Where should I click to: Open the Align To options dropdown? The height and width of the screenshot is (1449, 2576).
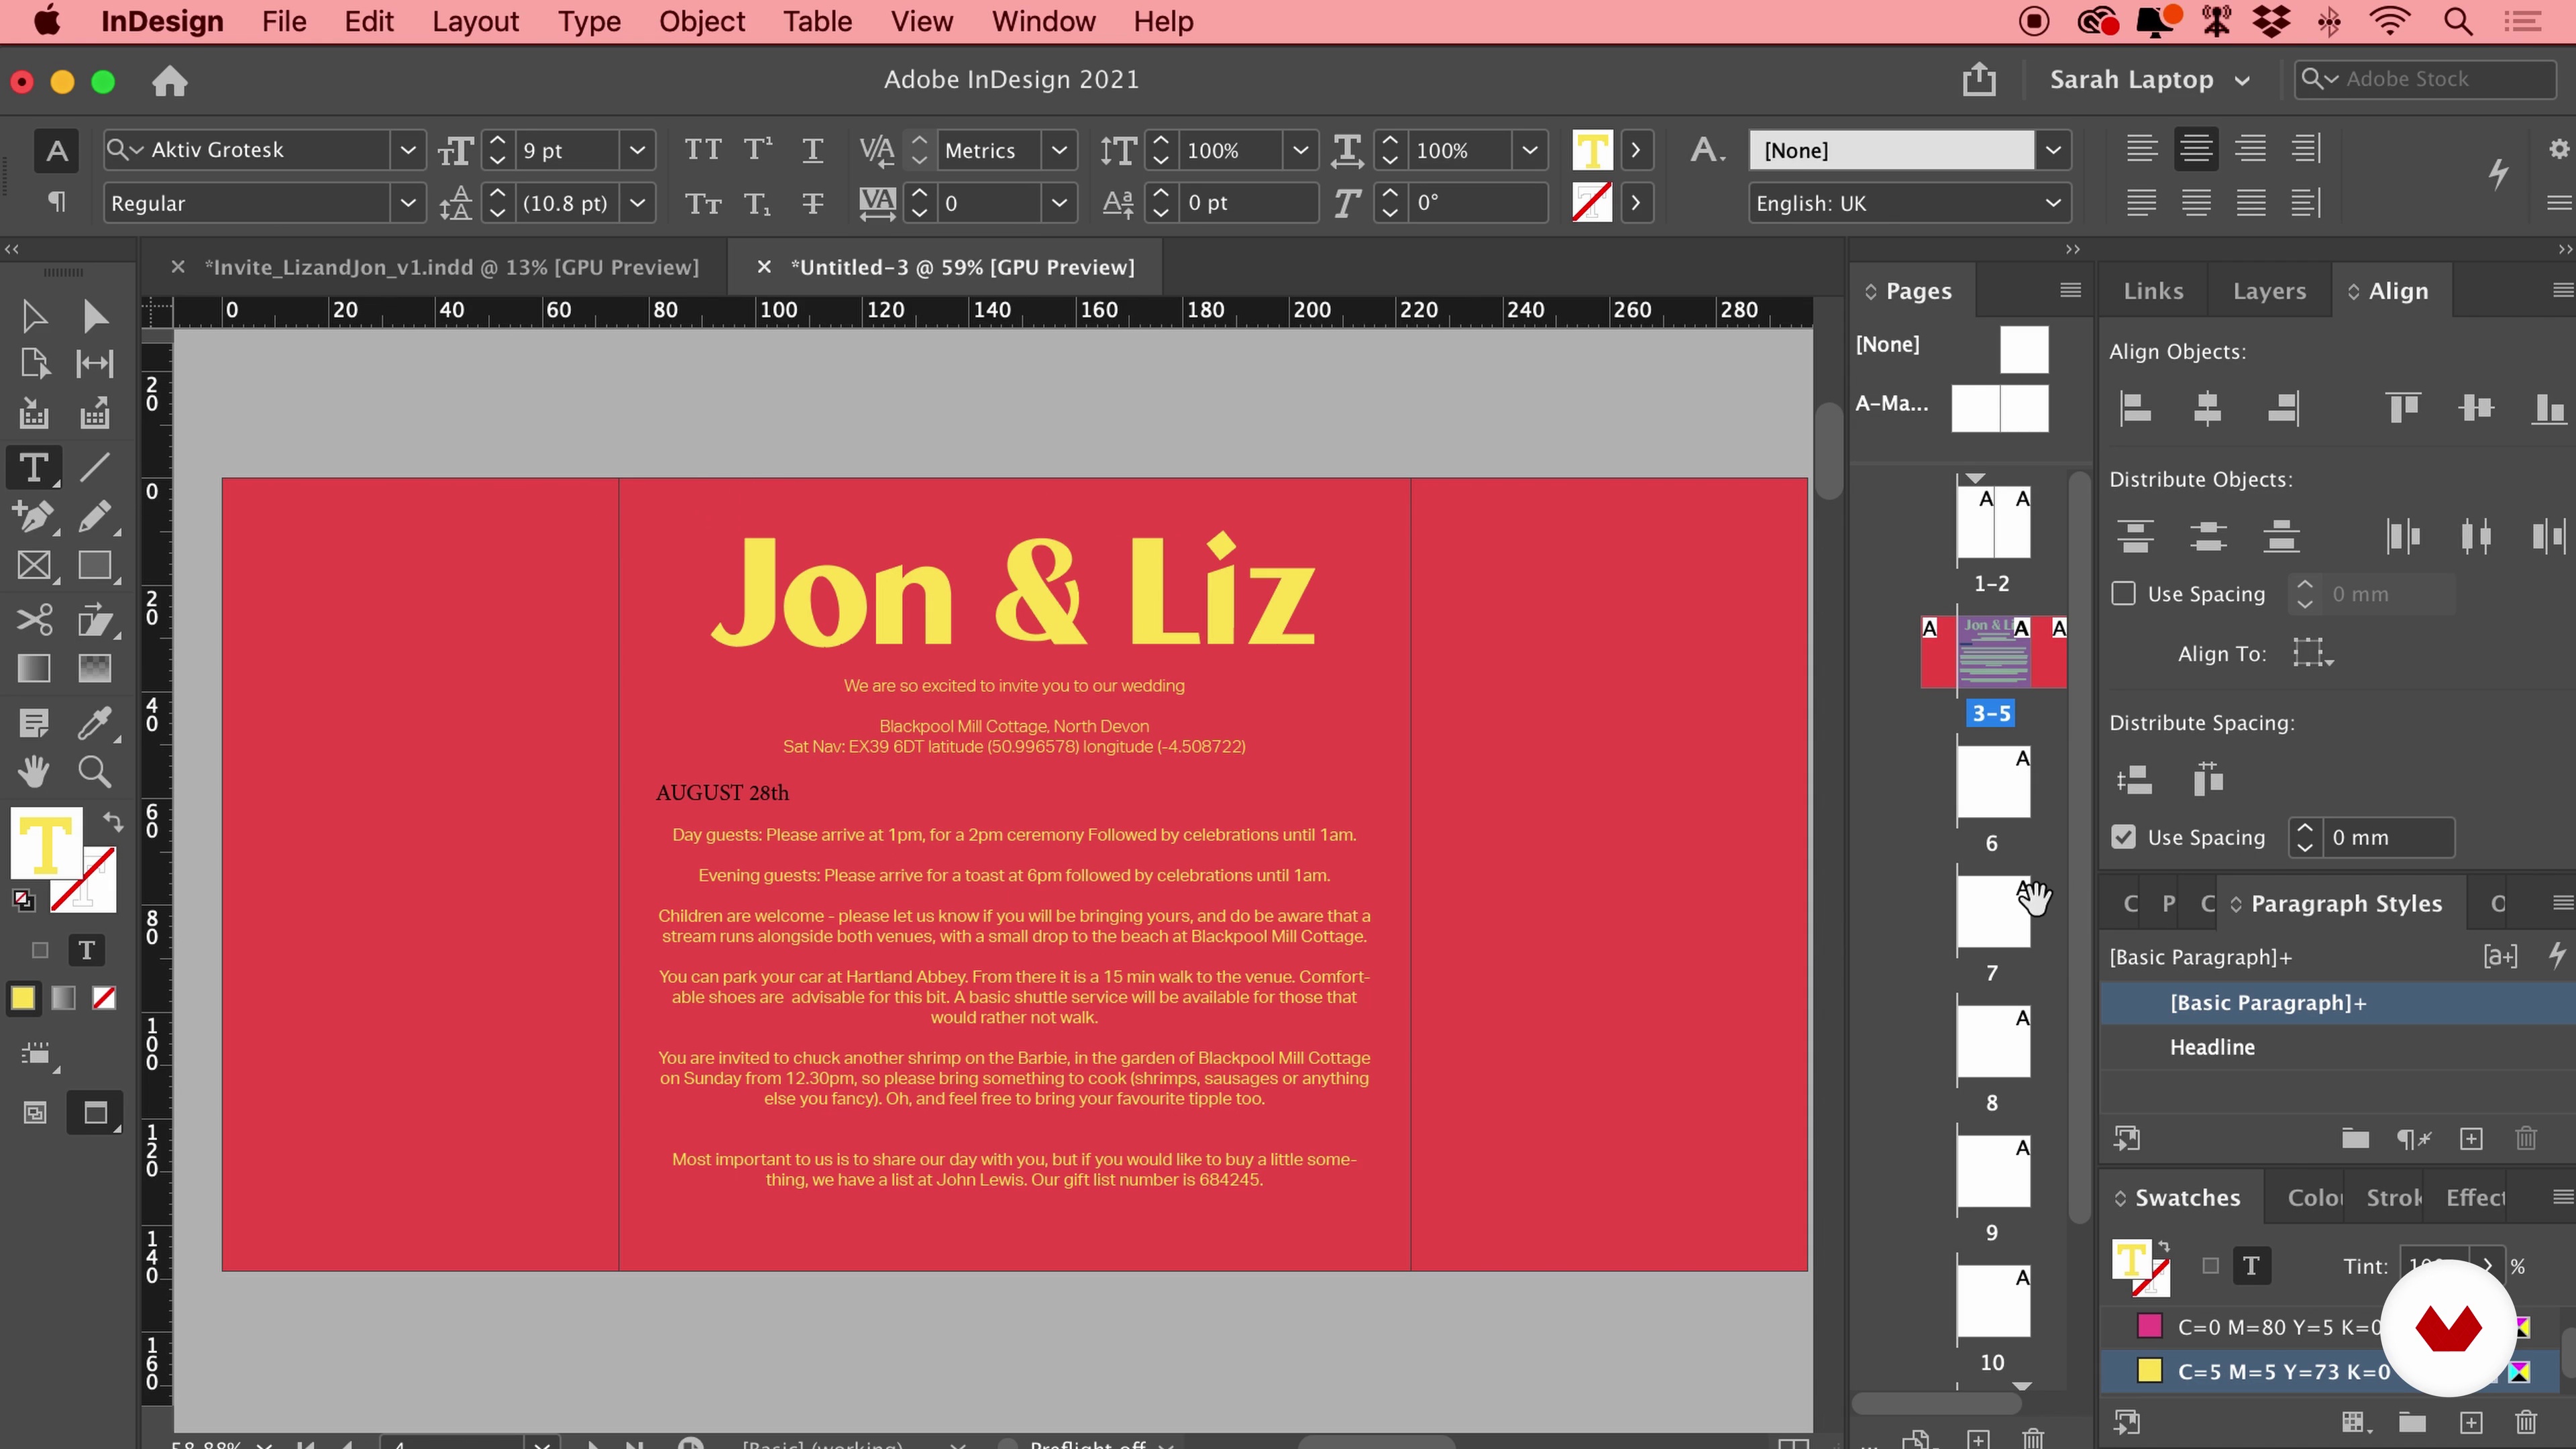[x=2313, y=653]
